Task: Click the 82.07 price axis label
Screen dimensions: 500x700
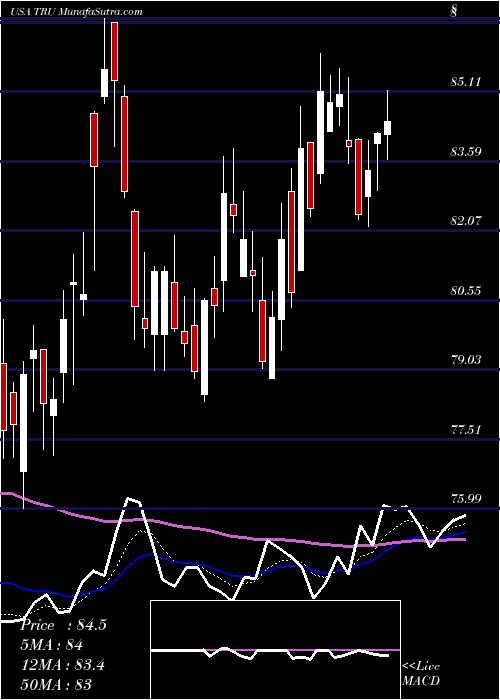Action: pyautogui.click(x=466, y=221)
